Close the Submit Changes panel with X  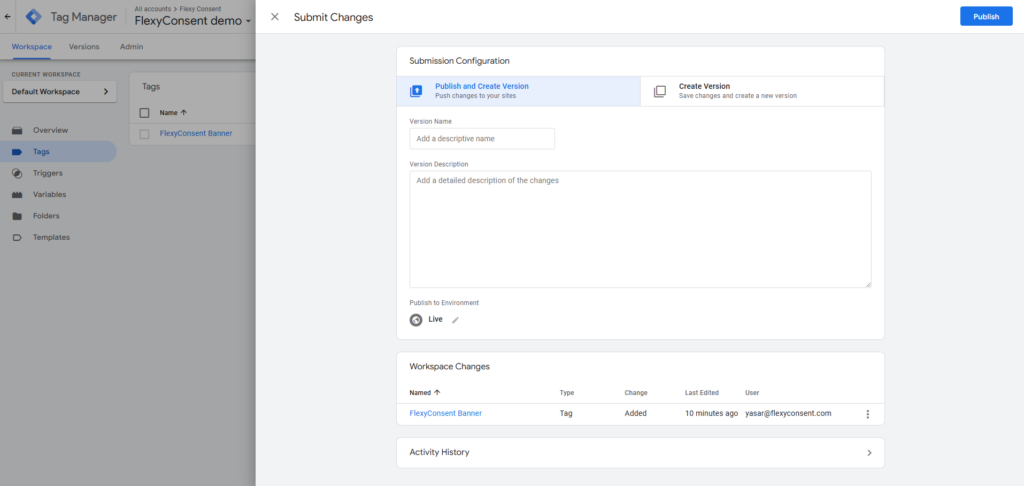tap(275, 17)
